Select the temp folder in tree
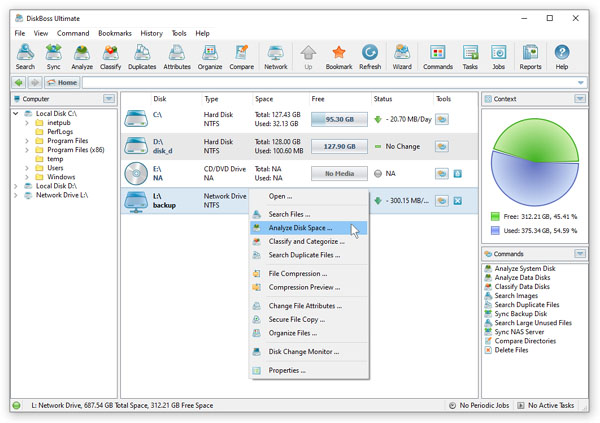 tap(55, 159)
